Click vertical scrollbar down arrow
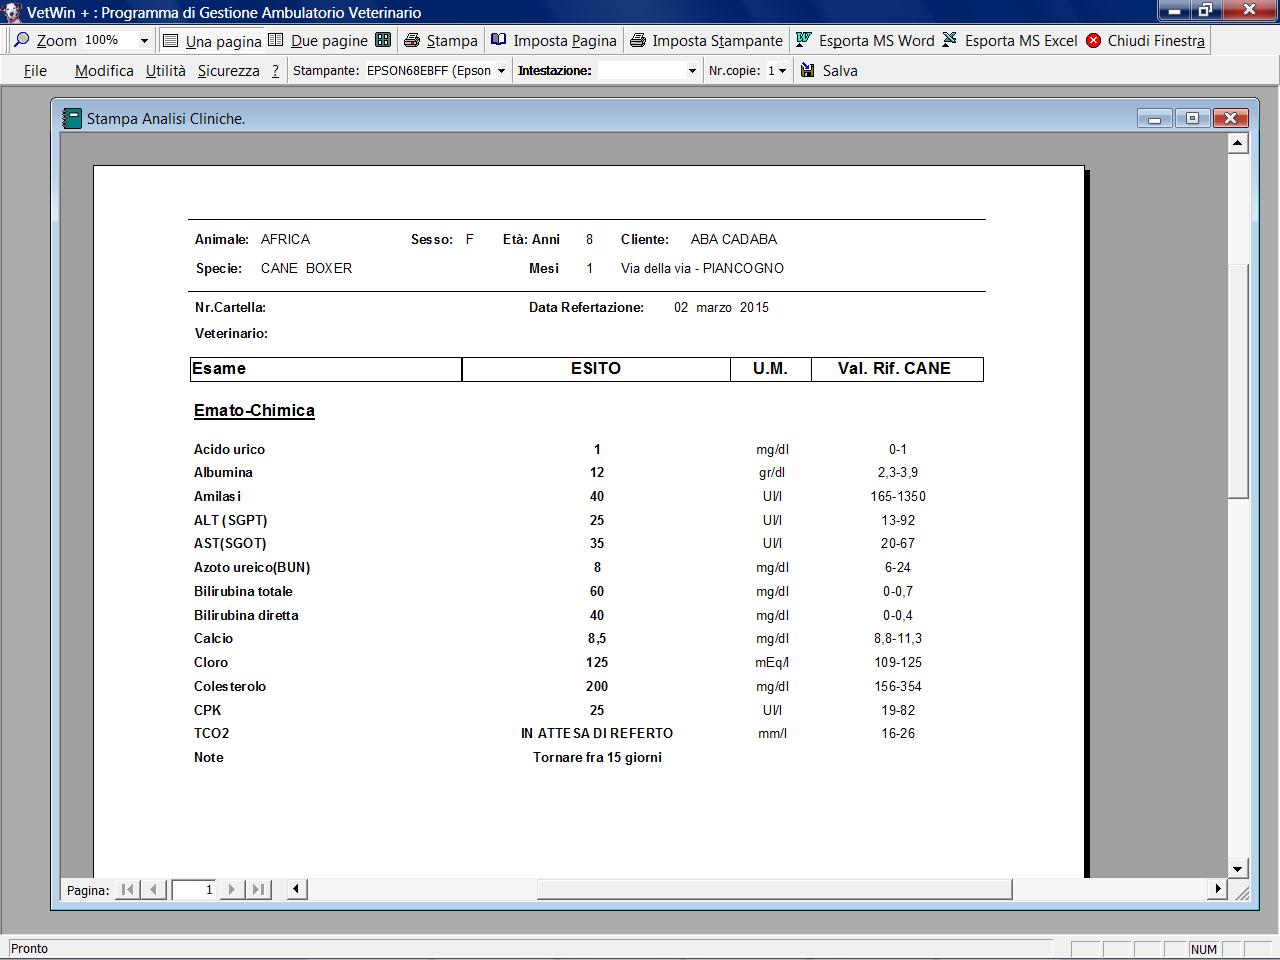Screen dimensions: 1280x960 1238,869
